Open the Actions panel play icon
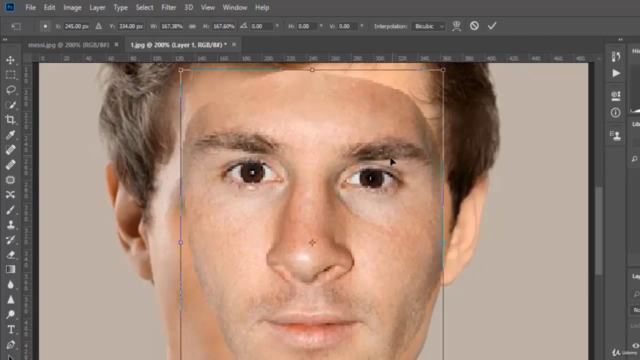Viewport: 640px width, 360px height. click(x=616, y=73)
